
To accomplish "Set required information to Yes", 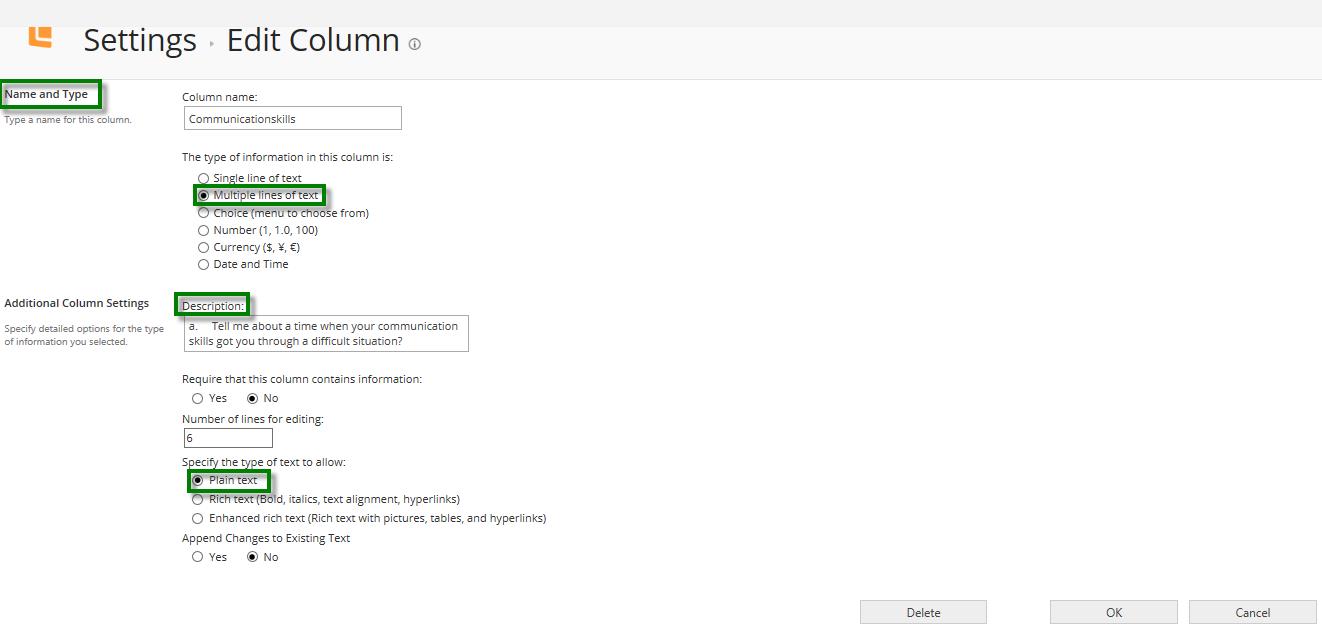I will [197, 398].
